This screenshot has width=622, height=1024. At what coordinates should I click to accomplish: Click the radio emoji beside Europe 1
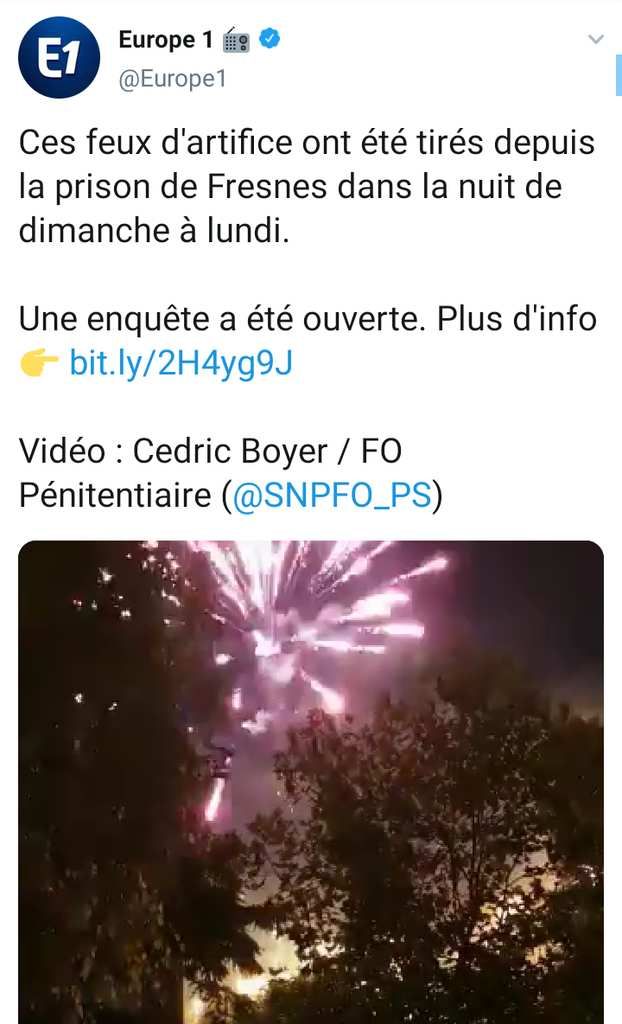tap(236, 40)
